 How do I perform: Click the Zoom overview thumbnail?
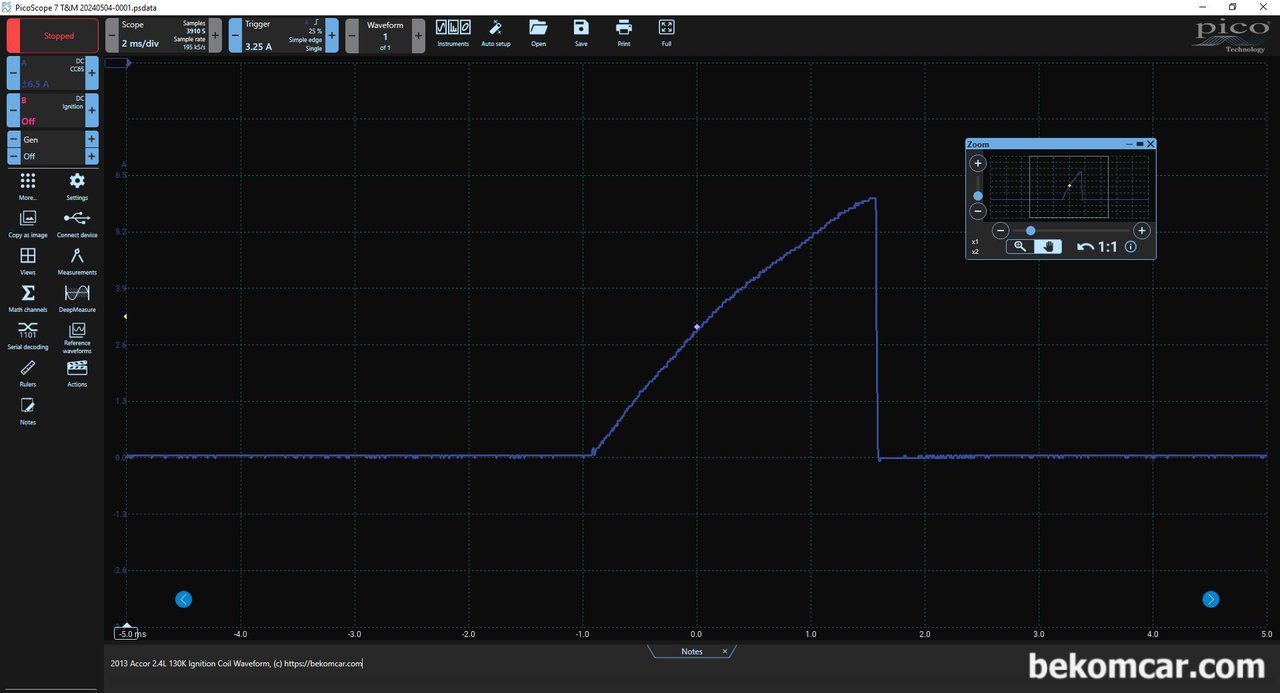point(1069,187)
